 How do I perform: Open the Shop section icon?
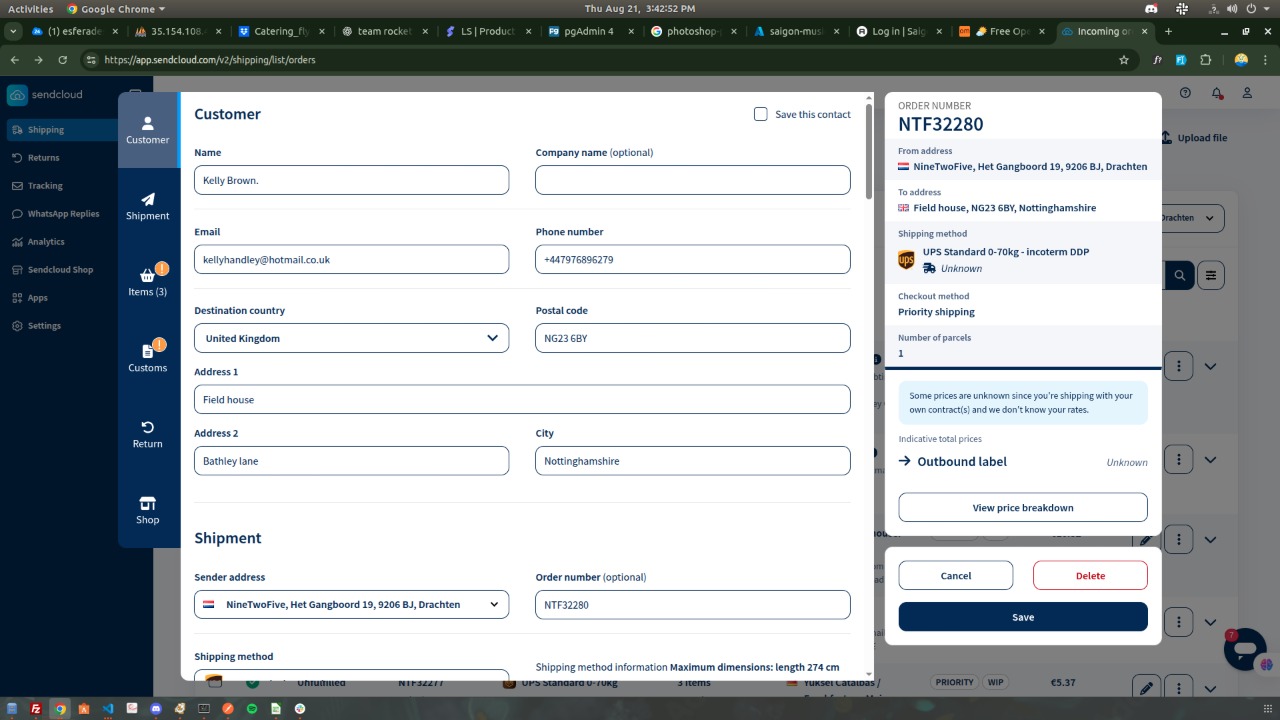(x=148, y=510)
